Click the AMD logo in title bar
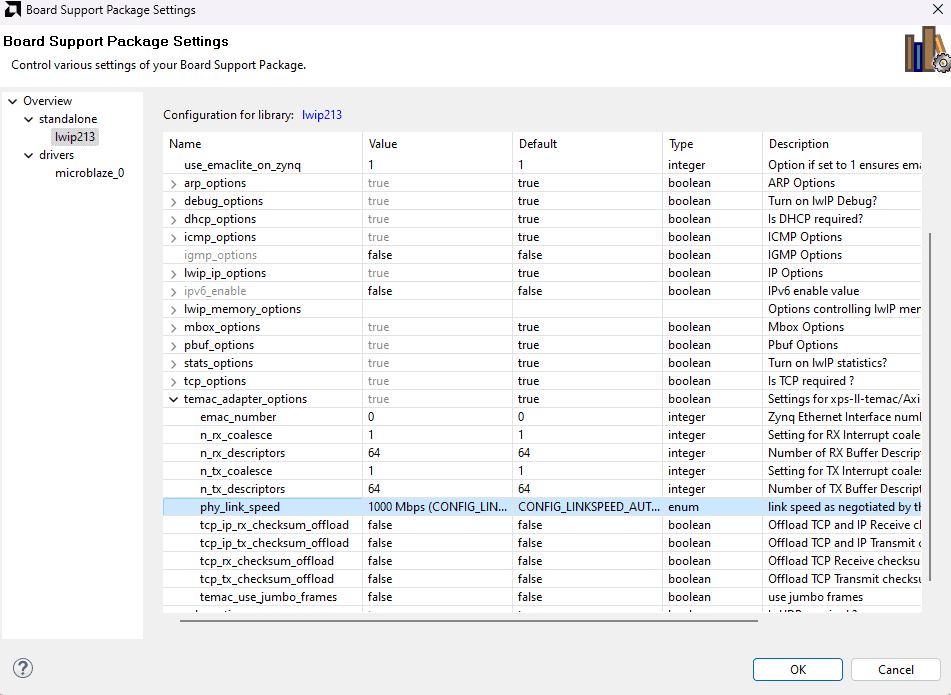951x695 pixels. pyautogui.click(x=12, y=10)
